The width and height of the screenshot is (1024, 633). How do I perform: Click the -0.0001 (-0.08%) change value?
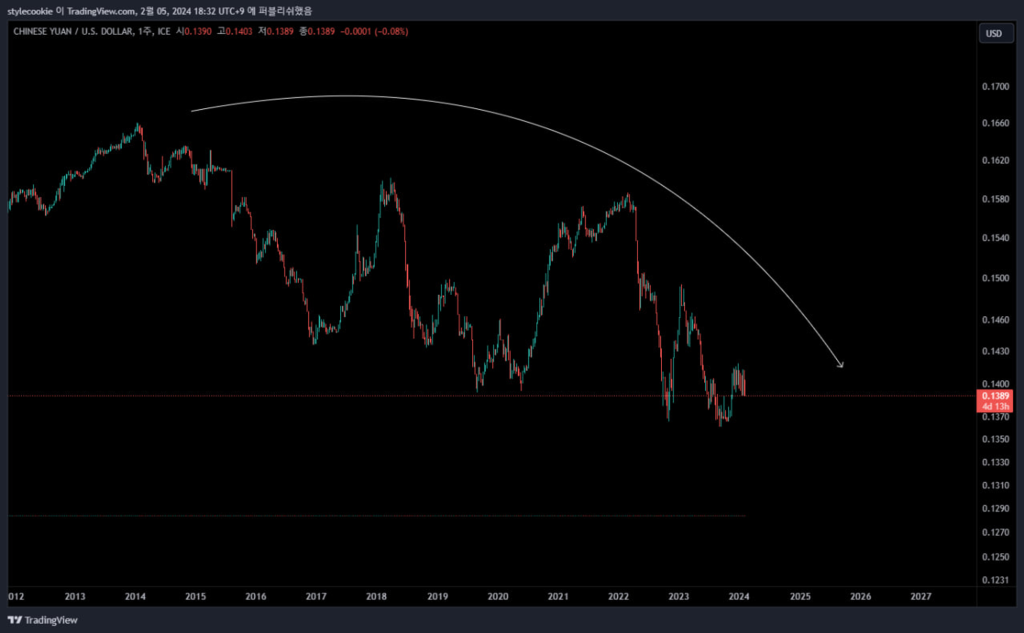375,32
